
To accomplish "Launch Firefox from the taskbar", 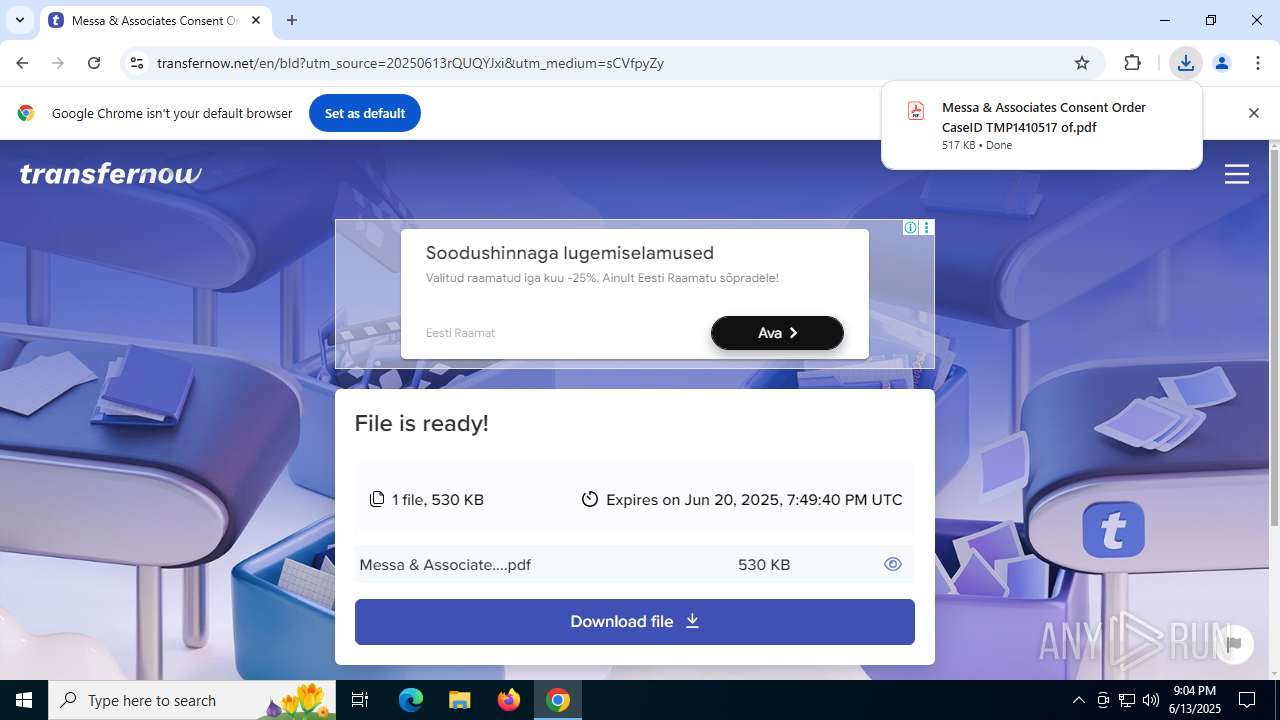I will (x=509, y=700).
